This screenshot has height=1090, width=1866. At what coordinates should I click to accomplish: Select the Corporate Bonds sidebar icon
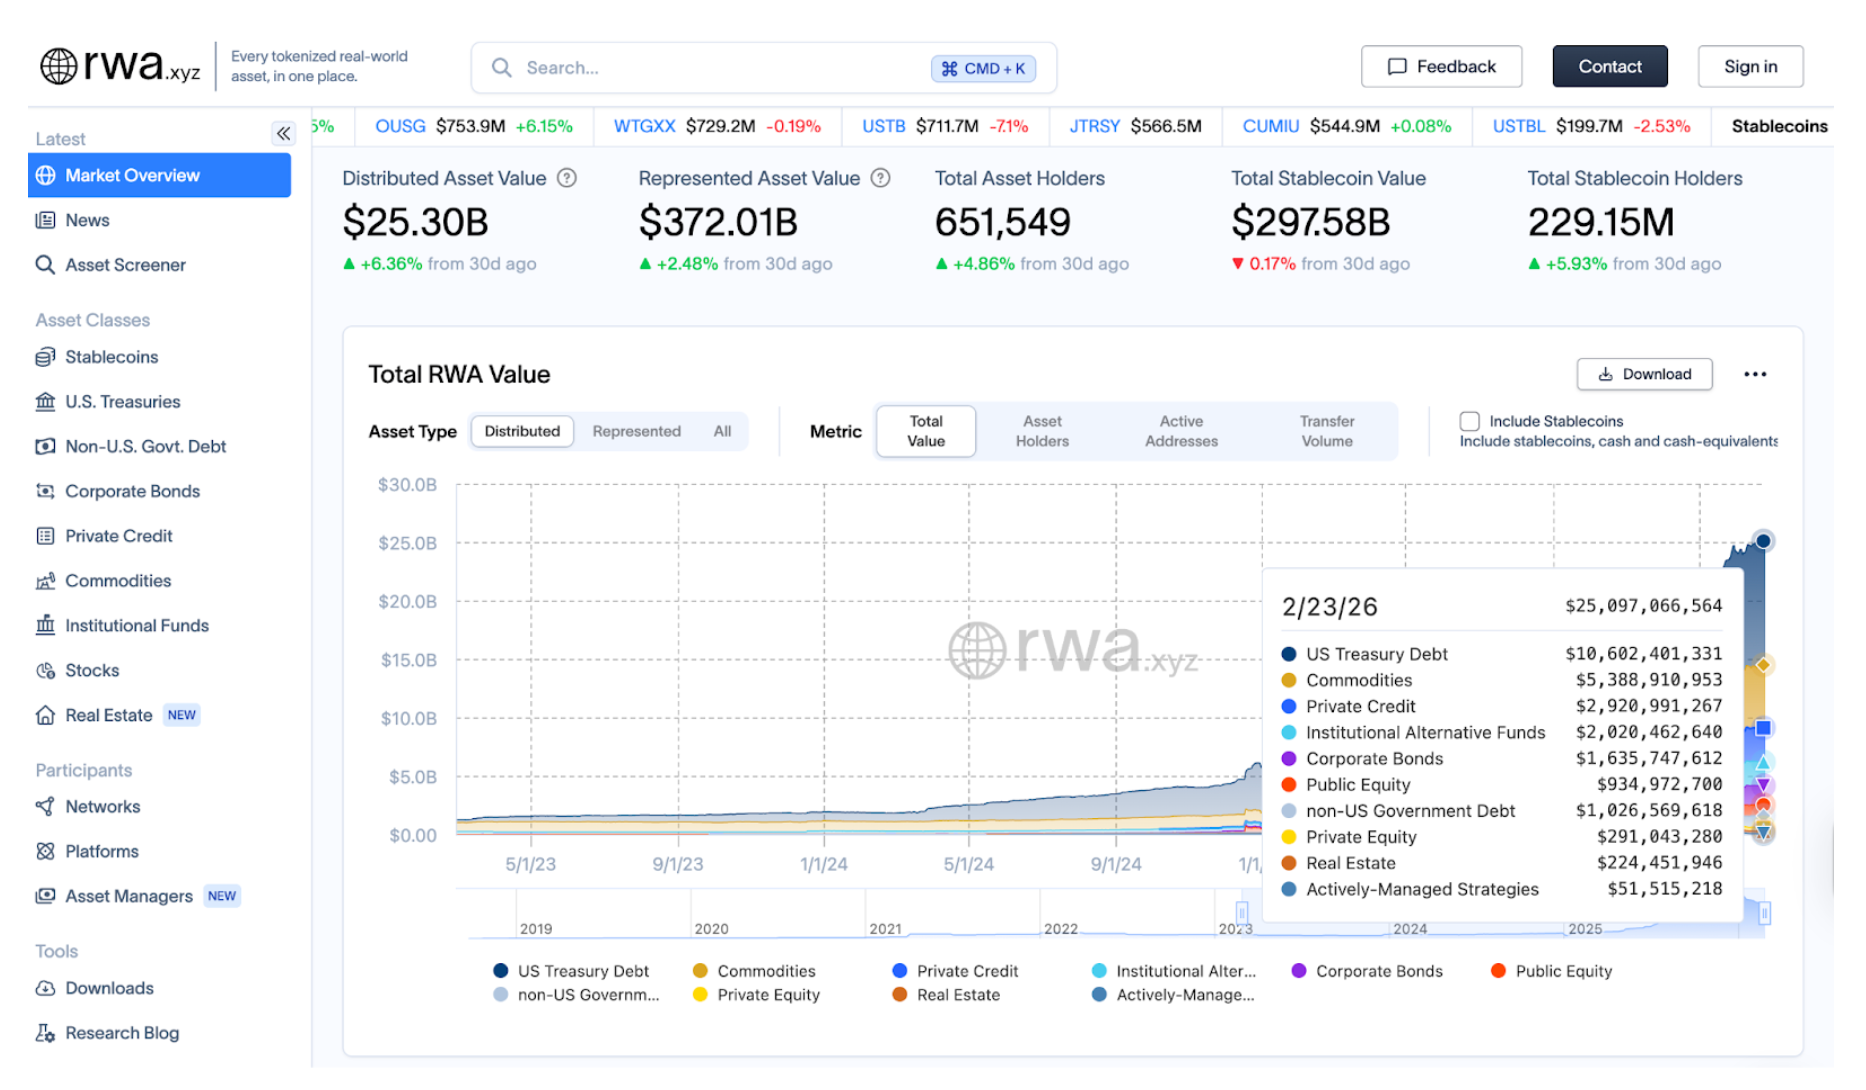click(x=45, y=491)
